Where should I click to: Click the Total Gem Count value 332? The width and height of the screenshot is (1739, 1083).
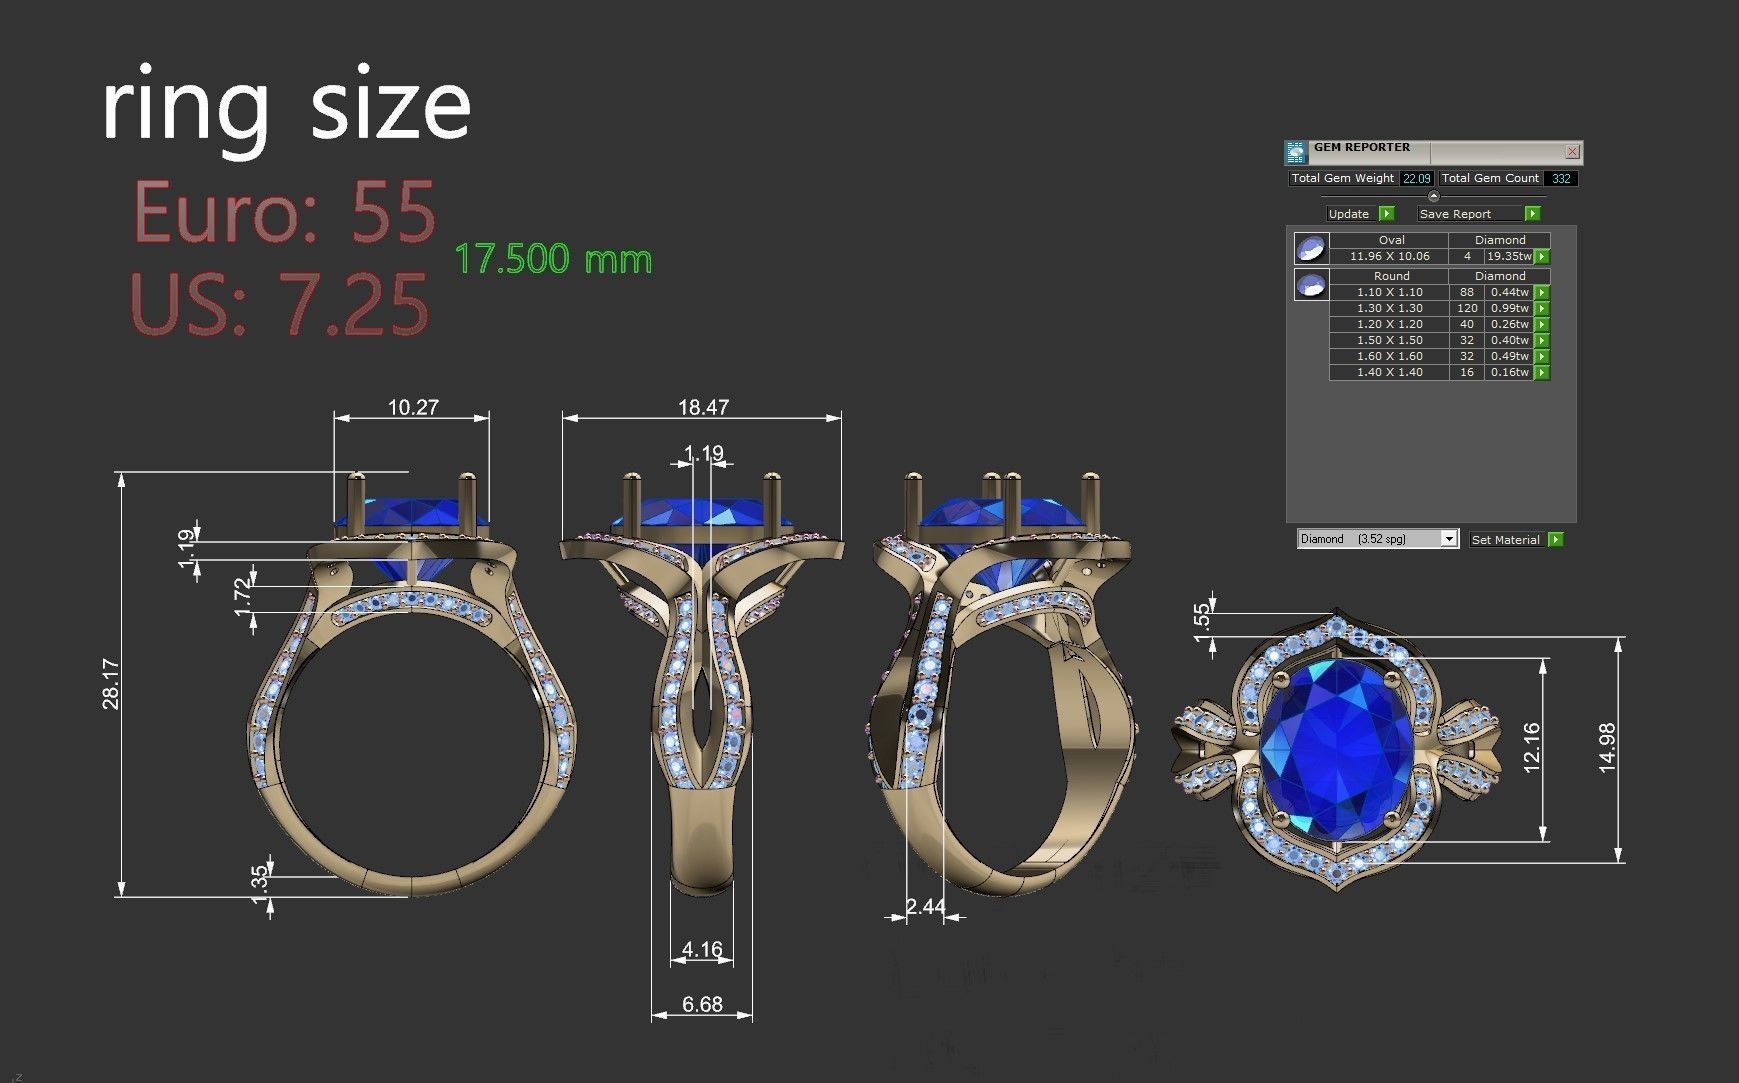click(x=1561, y=179)
